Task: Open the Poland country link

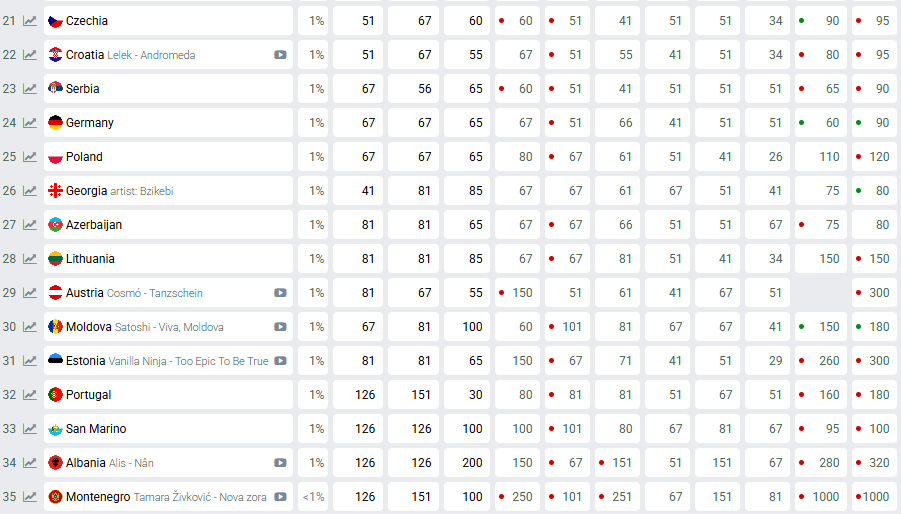Action: (84, 157)
